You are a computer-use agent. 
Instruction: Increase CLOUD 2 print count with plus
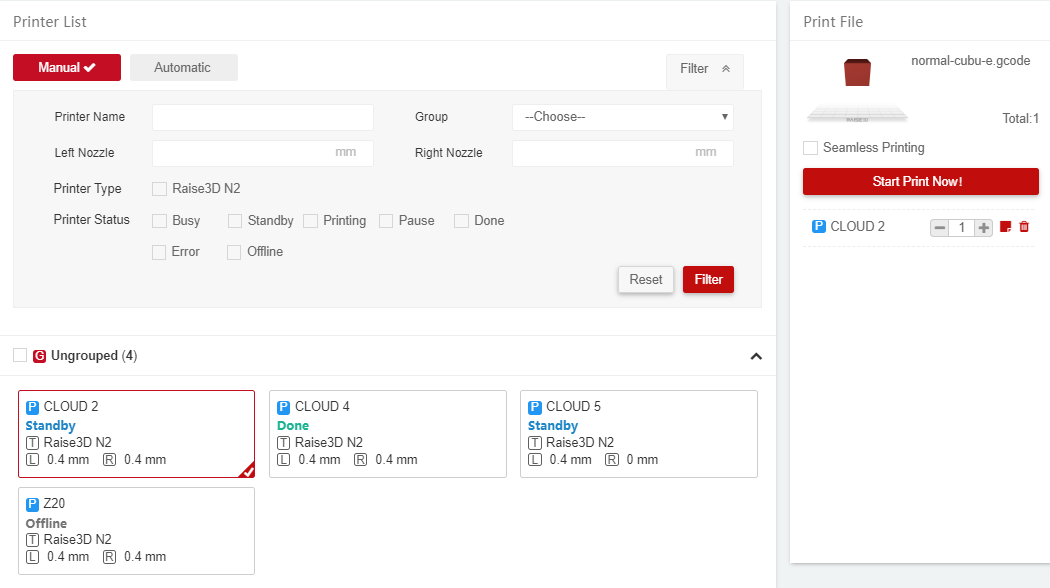pos(984,228)
